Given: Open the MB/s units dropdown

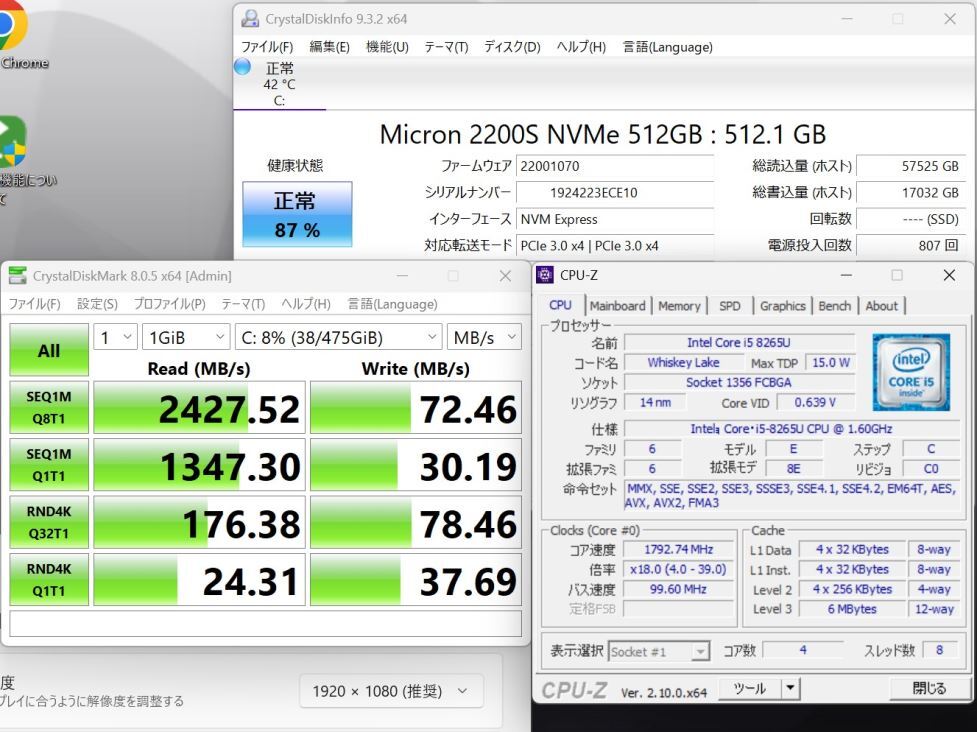Looking at the screenshot, I should click(x=485, y=337).
